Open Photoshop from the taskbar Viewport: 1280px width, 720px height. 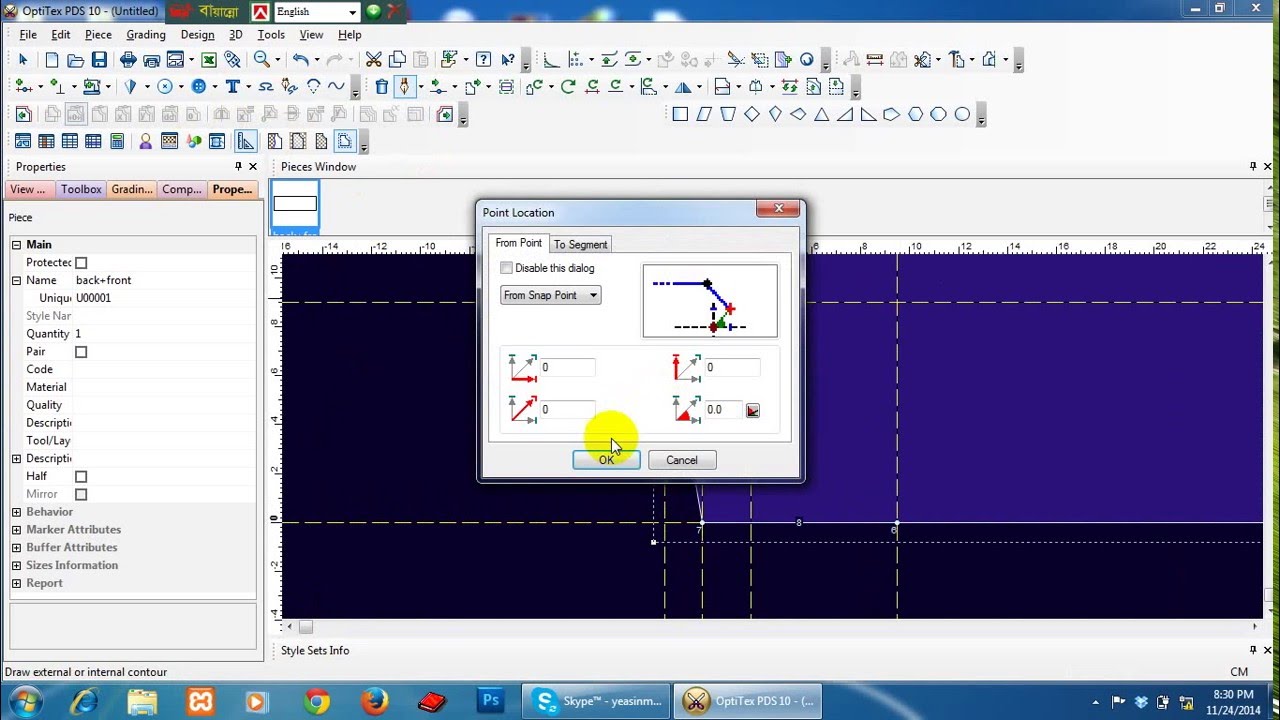(490, 701)
